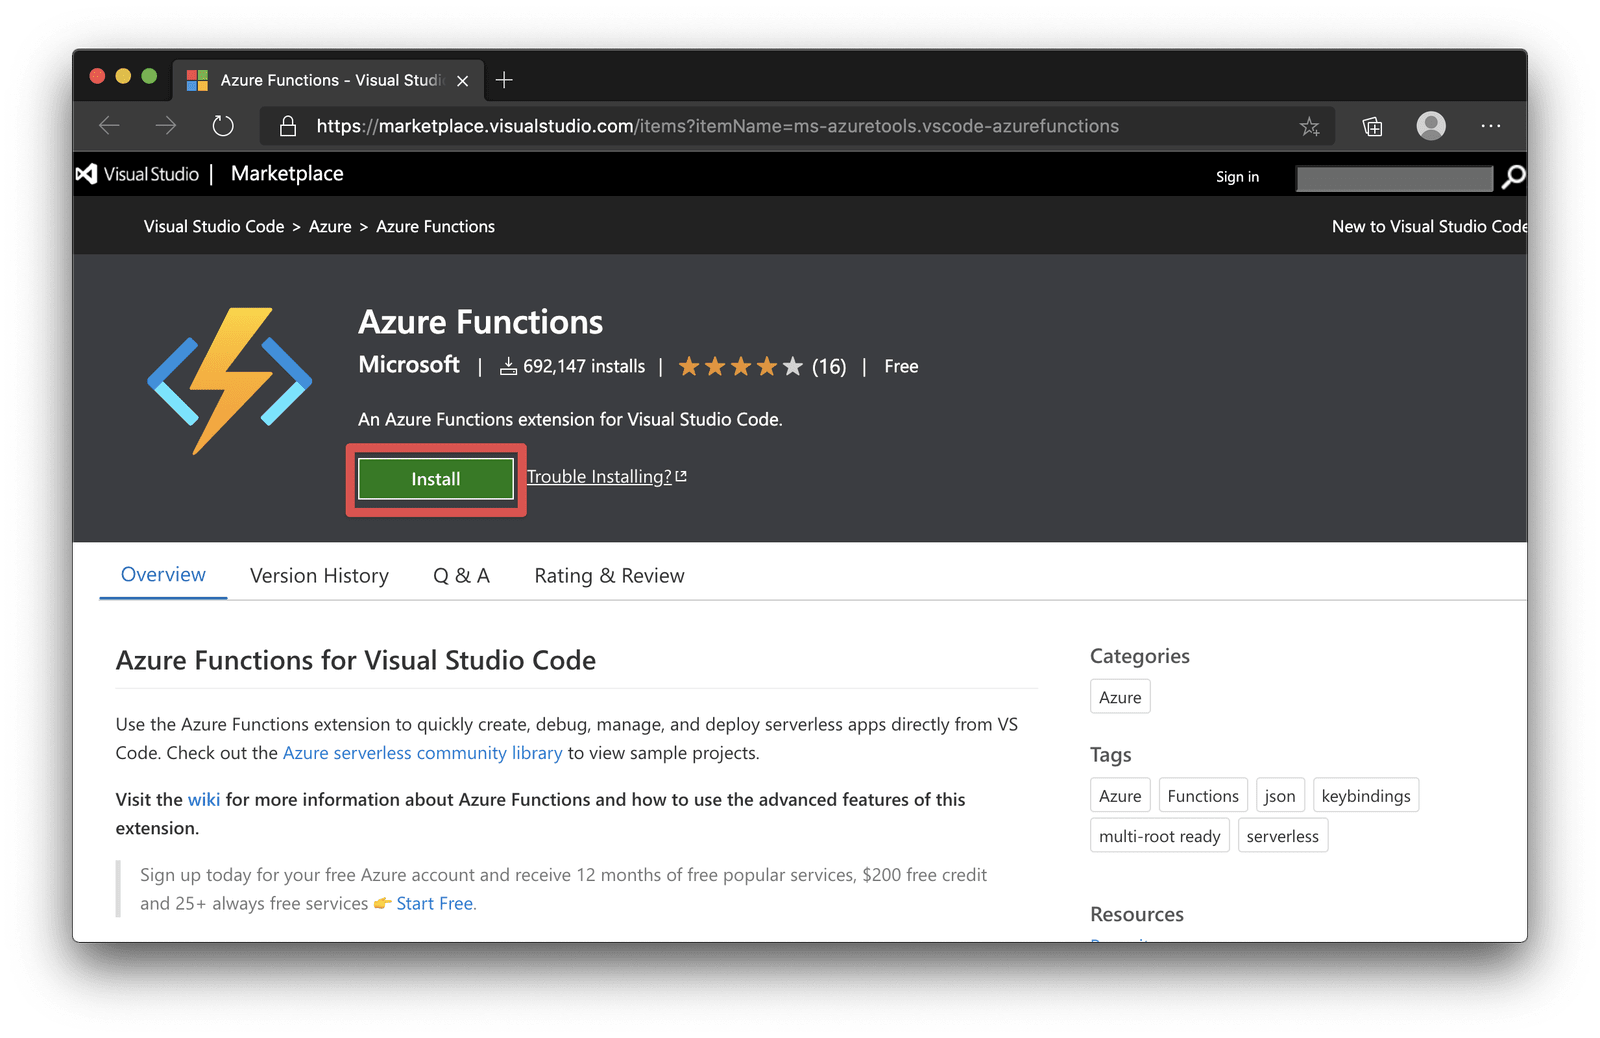Click the address bar URL
This screenshot has width=1600, height=1038.
717,126
